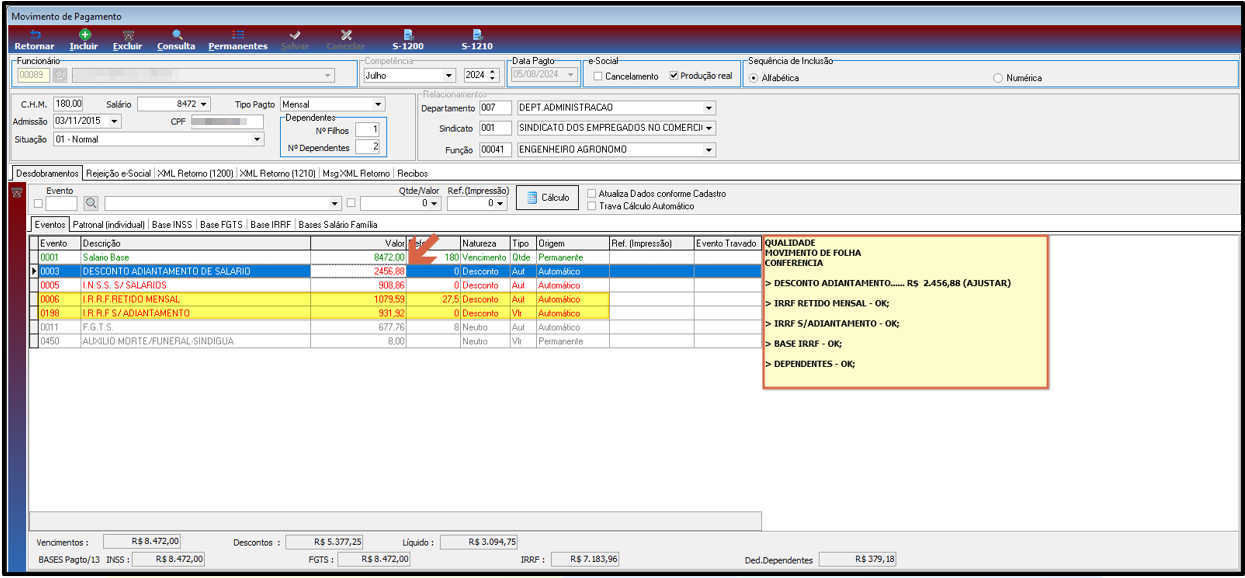Screen dimensions: 1245x578
Task: Select the AUXILIO MORTE/FUNERAL-SINDIGUA row
Action: (395, 341)
